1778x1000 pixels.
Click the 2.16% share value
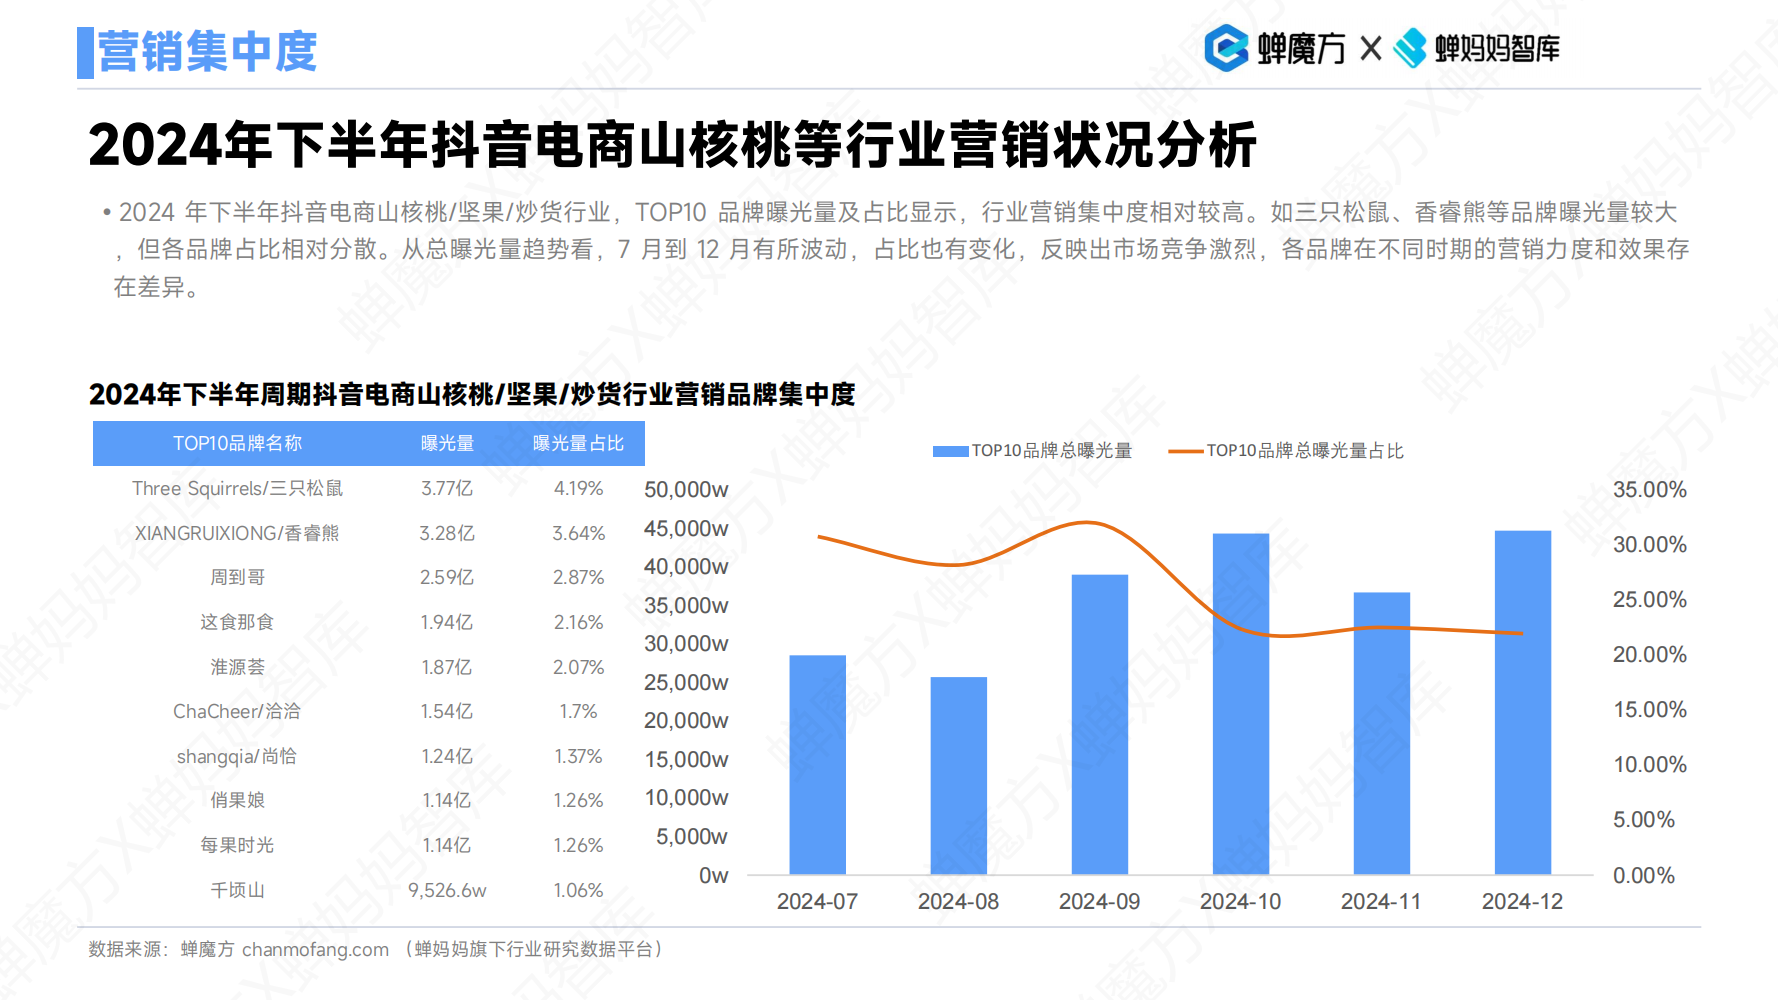coord(578,622)
